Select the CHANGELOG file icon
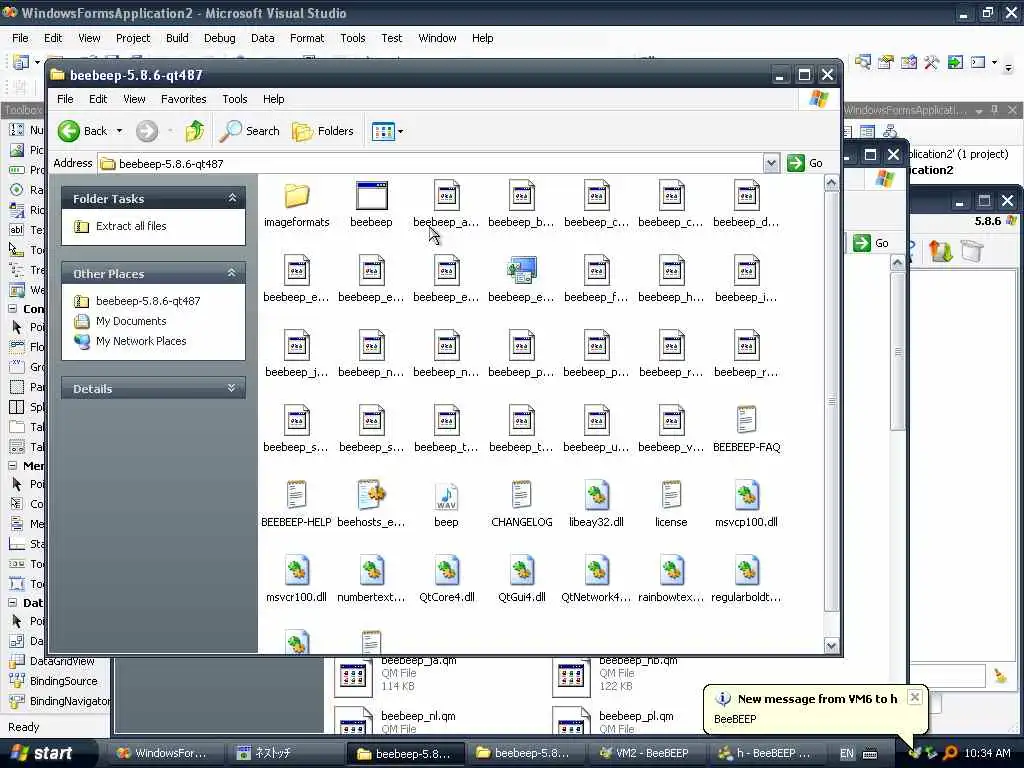Viewport: 1024px width, 768px height. pyautogui.click(x=521, y=495)
